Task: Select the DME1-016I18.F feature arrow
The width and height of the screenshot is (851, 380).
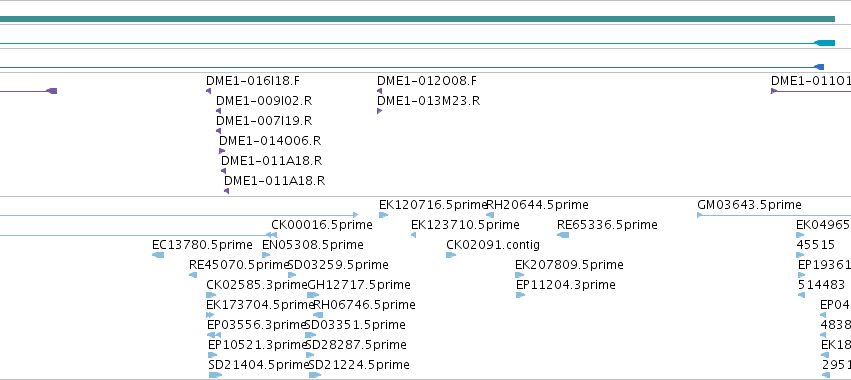Action: point(208,91)
